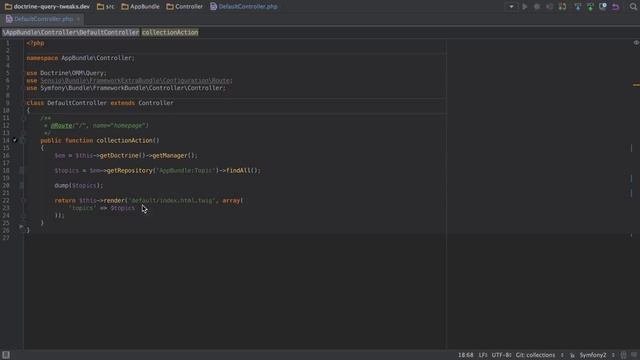Click the yellow warning stripe marker
The width and height of the screenshot is (640, 360).
pyautogui.click(x=636, y=85)
